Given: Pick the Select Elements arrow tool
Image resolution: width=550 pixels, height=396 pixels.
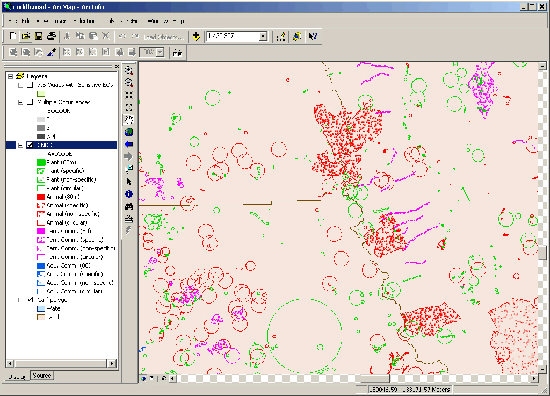Looking at the screenshot, I should (129, 181).
